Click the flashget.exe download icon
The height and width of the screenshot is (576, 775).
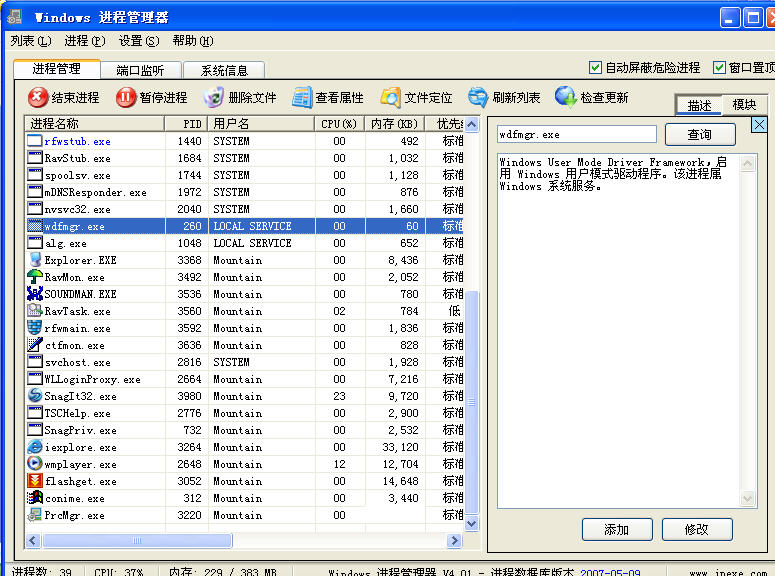coord(35,481)
